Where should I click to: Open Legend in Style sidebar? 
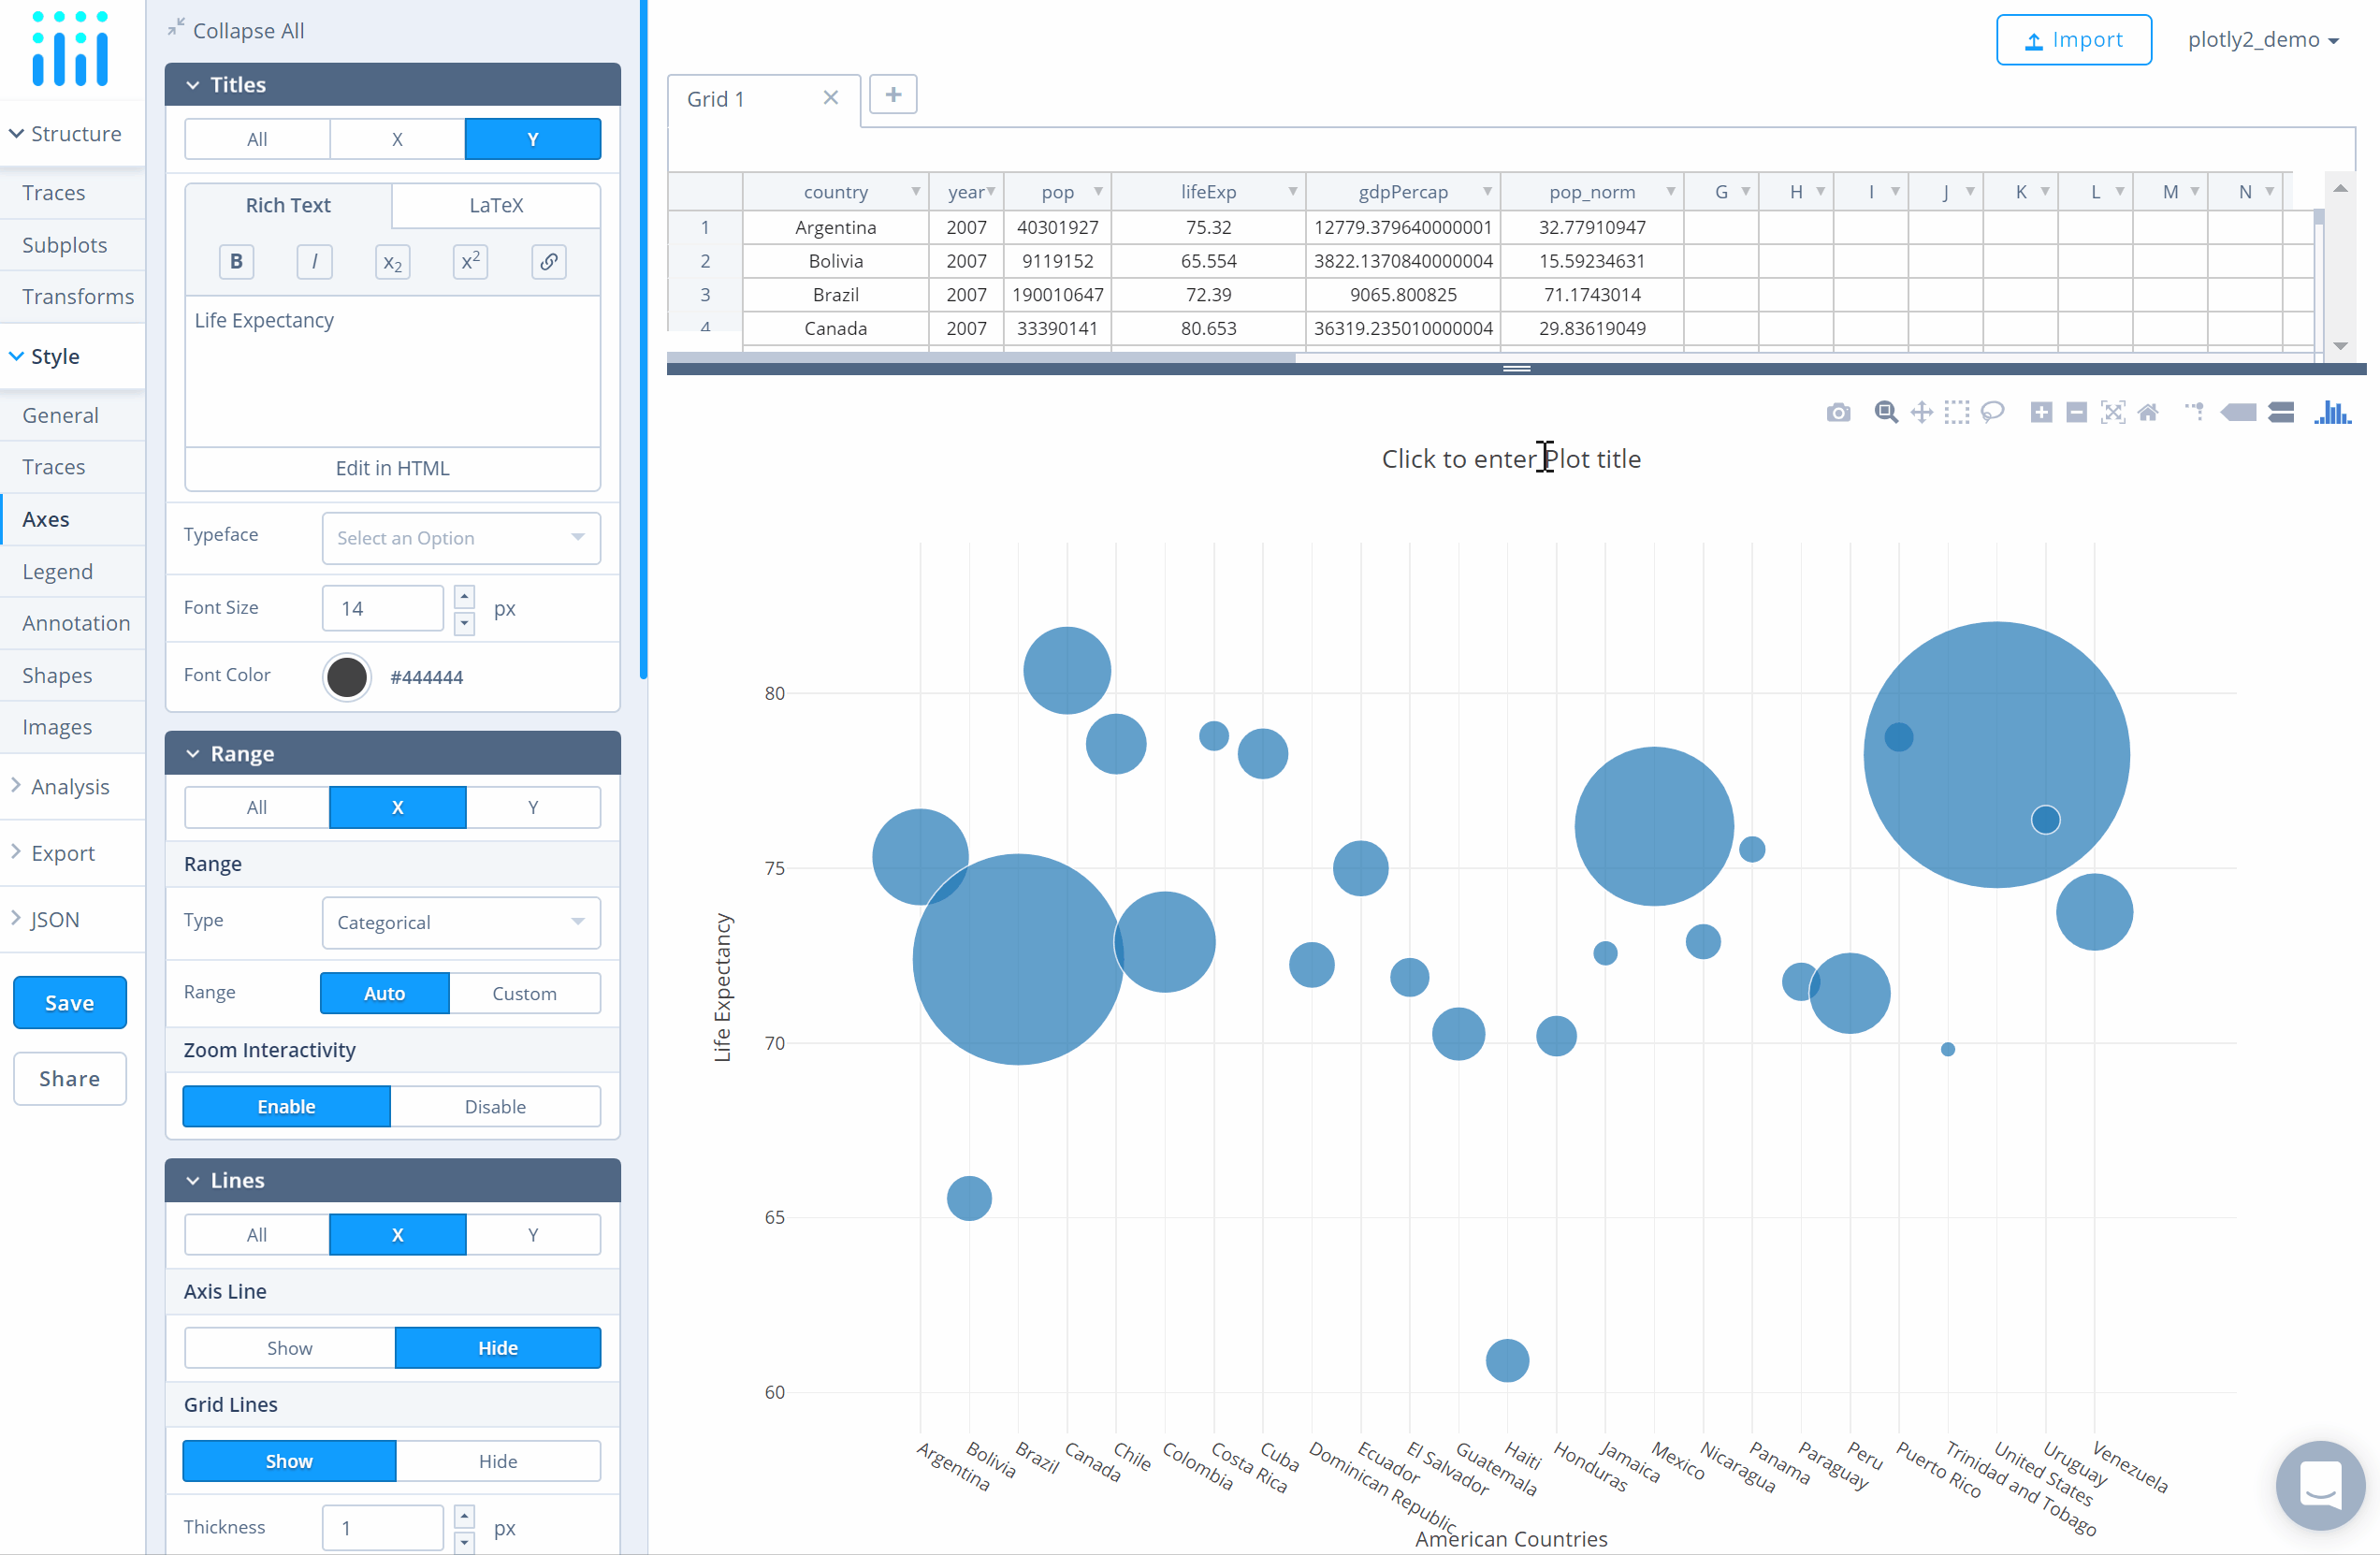pyautogui.click(x=57, y=571)
